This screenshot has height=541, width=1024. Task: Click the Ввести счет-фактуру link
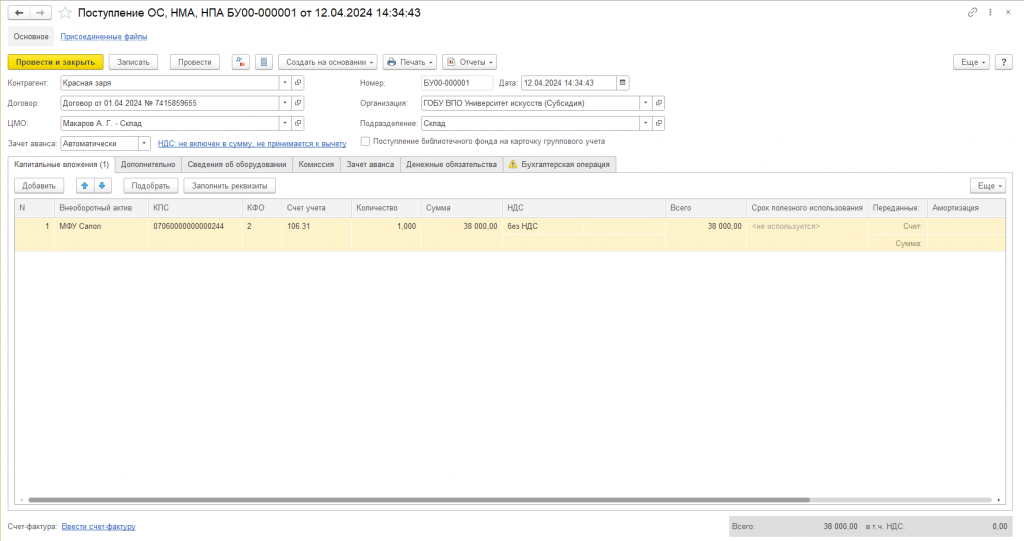[x=99, y=527]
